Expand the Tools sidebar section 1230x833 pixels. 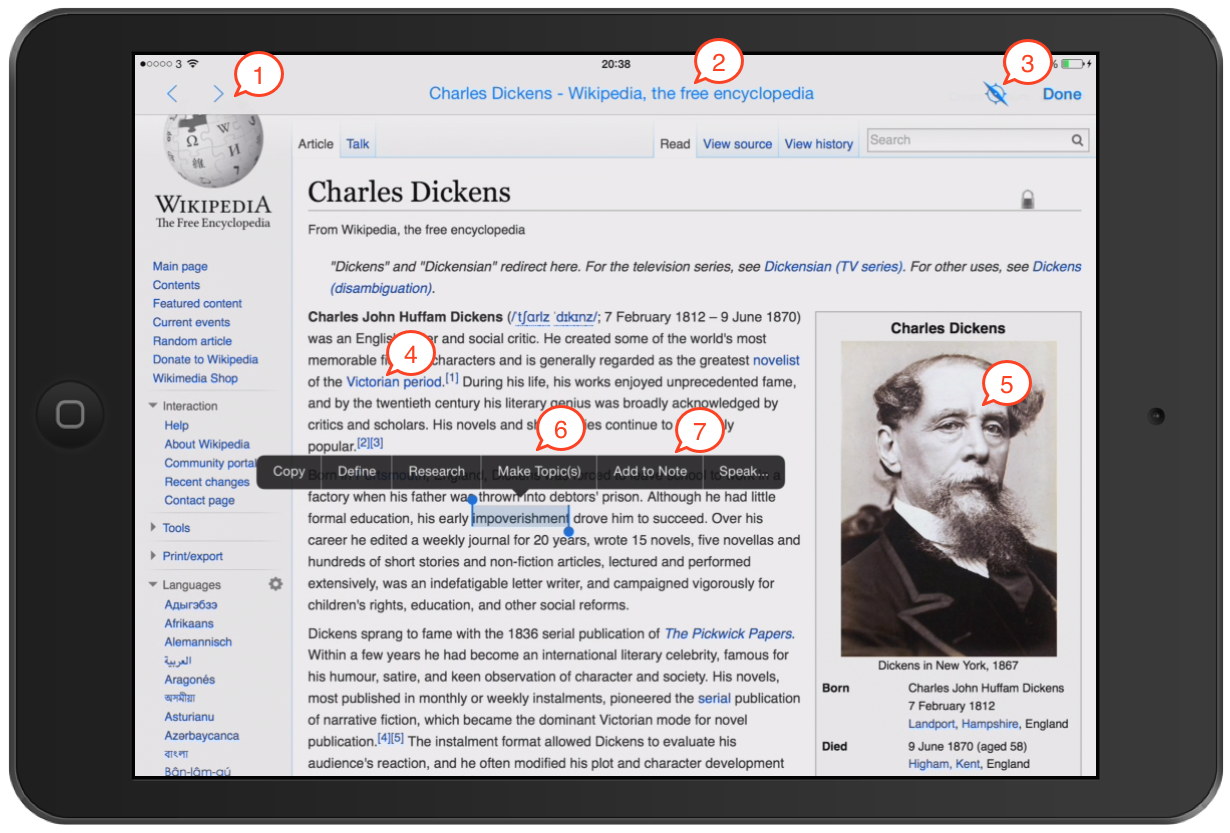(x=153, y=528)
